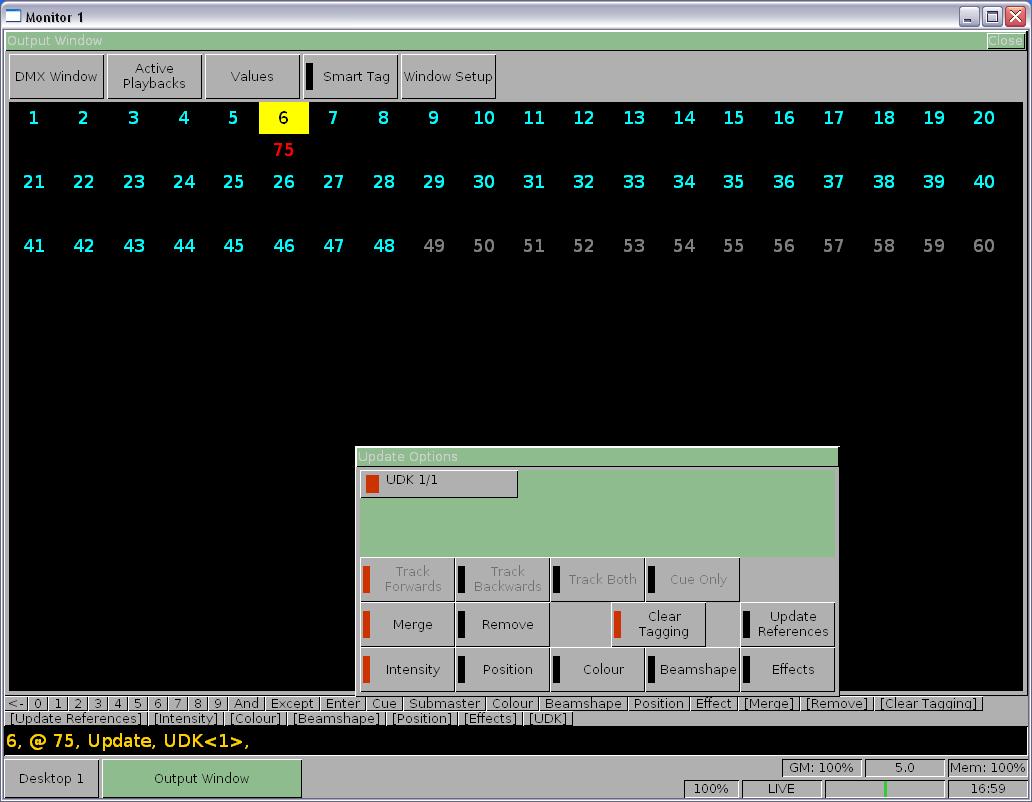Show Active Playbacks

(x=154, y=76)
